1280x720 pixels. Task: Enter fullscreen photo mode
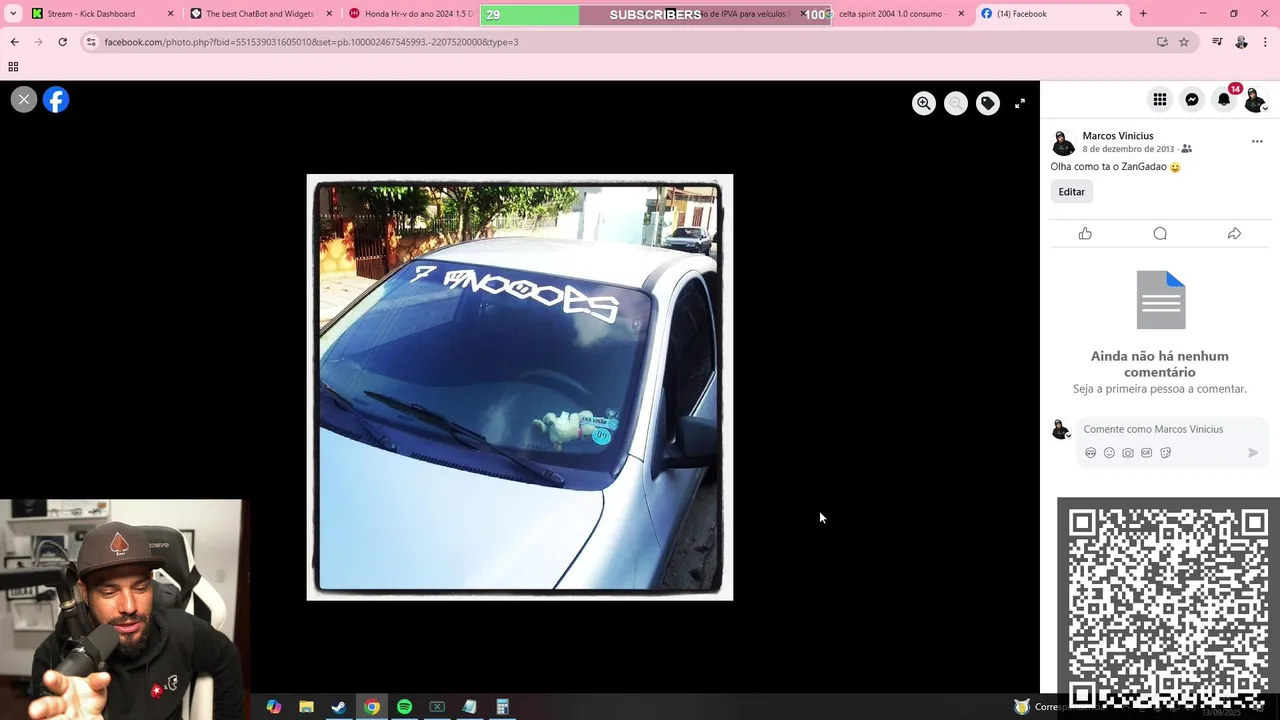click(1020, 103)
